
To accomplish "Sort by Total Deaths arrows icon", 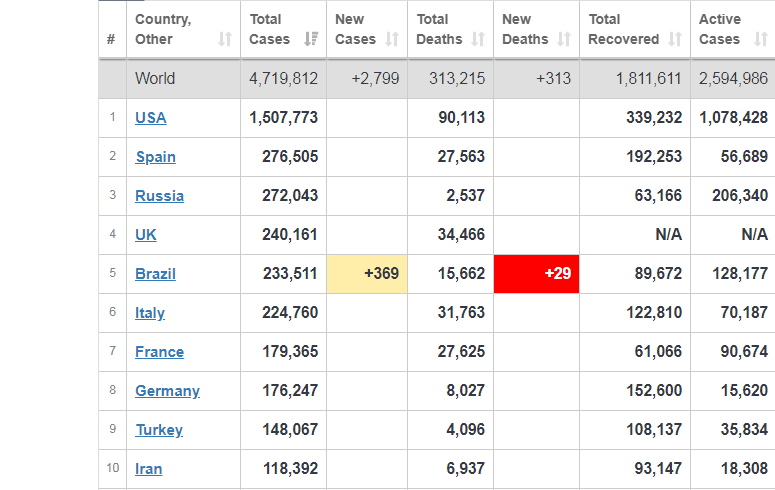I will 478,39.
